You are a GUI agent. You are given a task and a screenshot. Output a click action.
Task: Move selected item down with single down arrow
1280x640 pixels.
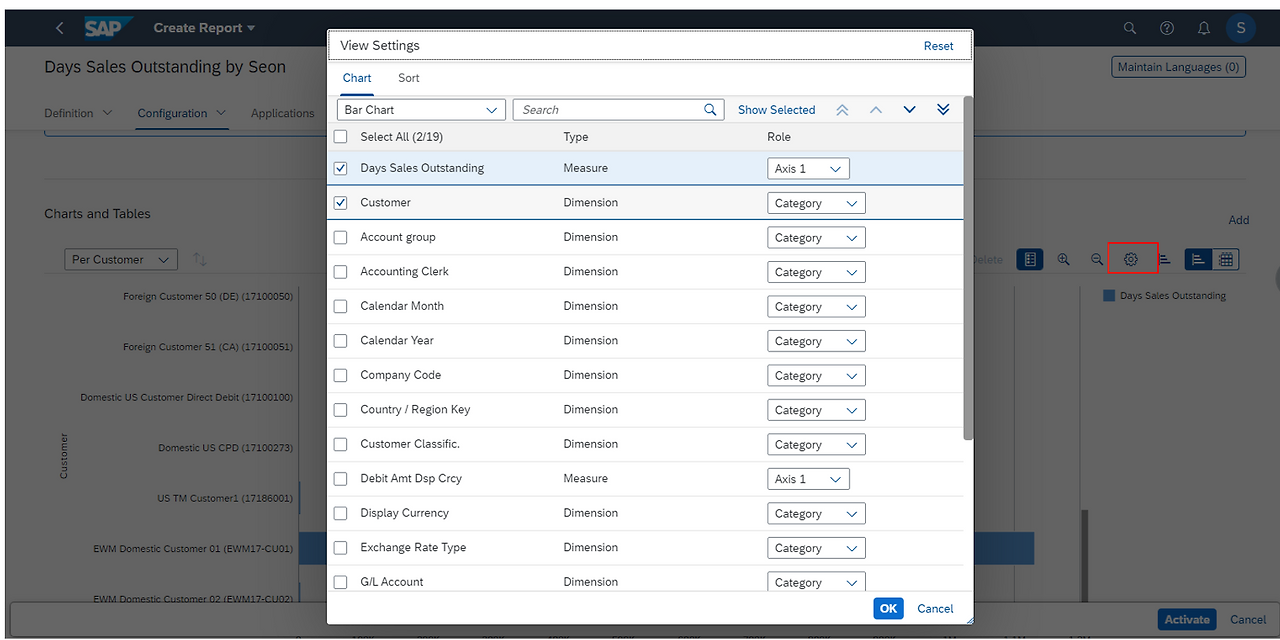pos(909,110)
